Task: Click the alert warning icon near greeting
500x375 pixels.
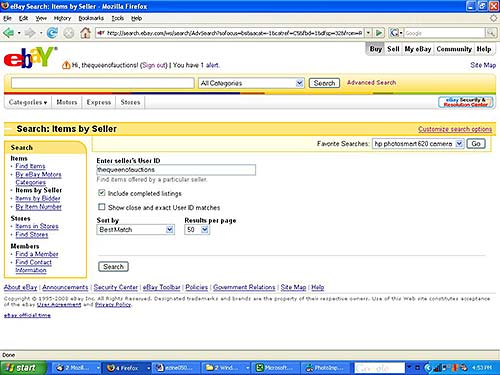Action: (66, 65)
